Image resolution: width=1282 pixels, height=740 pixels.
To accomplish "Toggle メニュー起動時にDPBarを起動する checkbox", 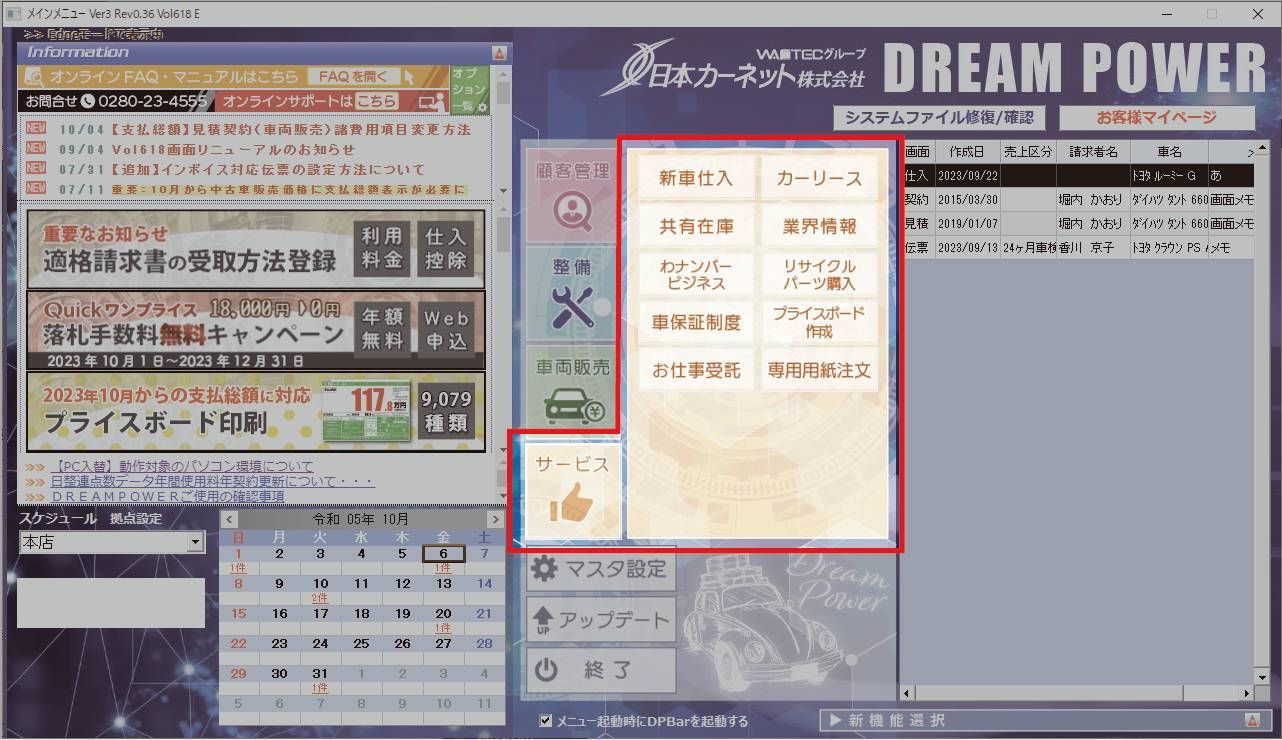I will pyautogui.click(x=546, y=720).
